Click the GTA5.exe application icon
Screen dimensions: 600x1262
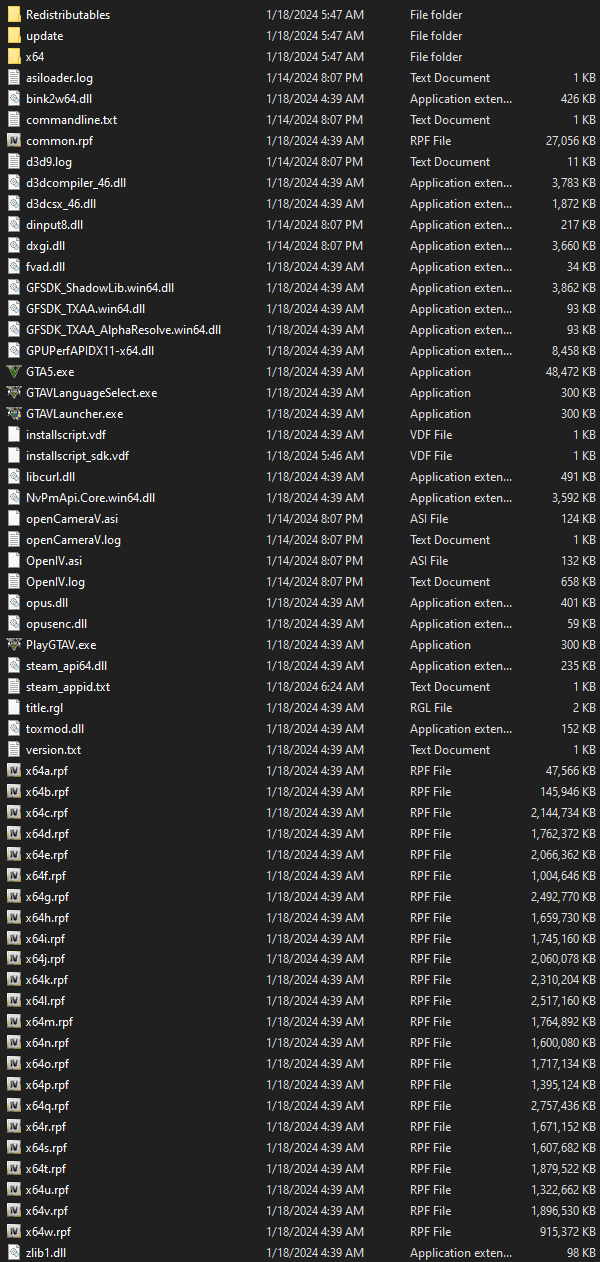[x=14, y=372]
